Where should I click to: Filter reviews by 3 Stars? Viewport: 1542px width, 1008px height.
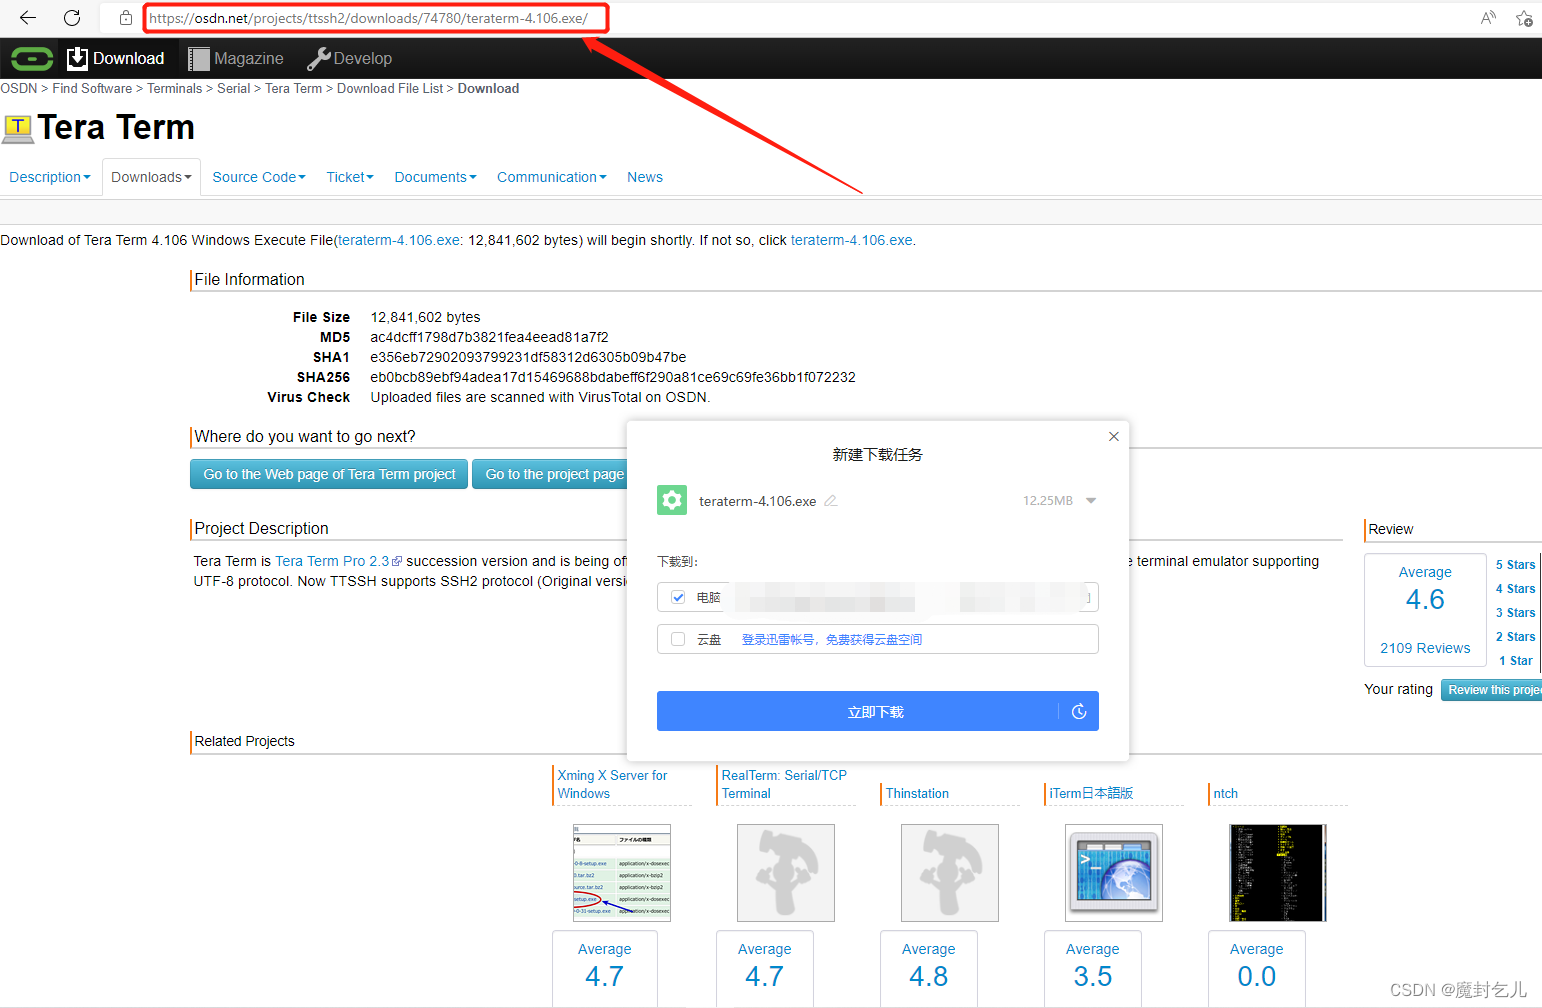(x=1515, y=613)
